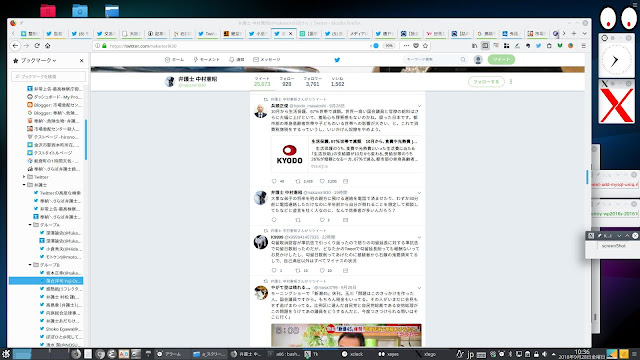
Task: Switch to the tab labelled 'Twi'
Action: (x=207, y=33)
